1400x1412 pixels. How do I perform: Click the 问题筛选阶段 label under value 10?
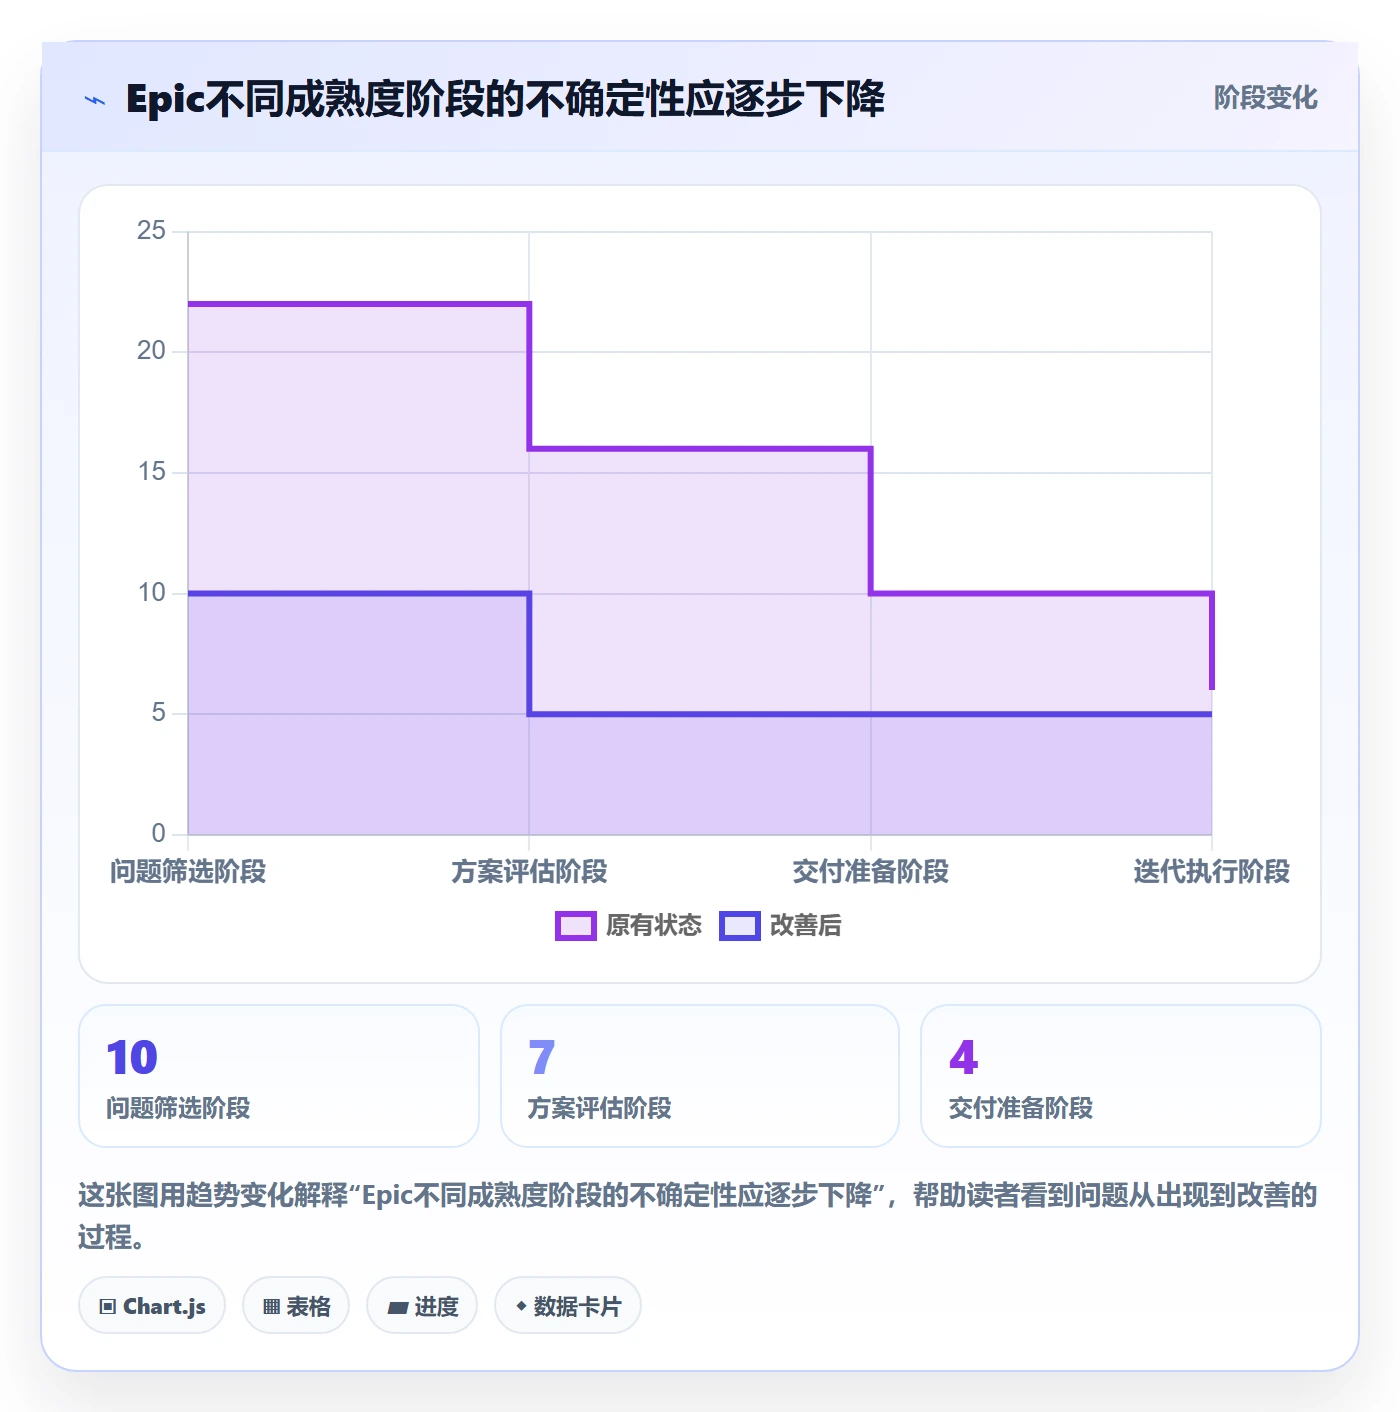pos(178,1108)
